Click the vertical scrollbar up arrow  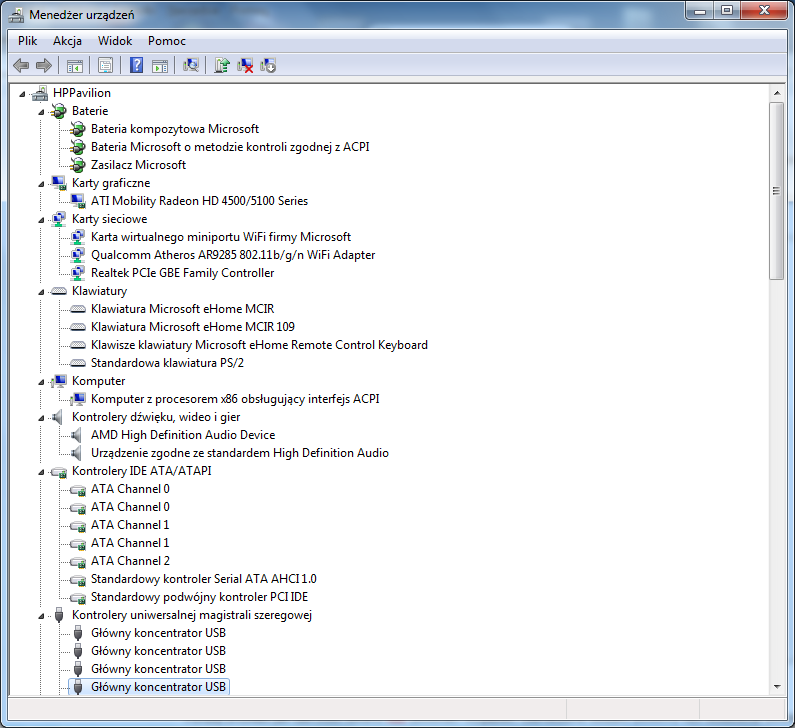[x=777, y=93]
